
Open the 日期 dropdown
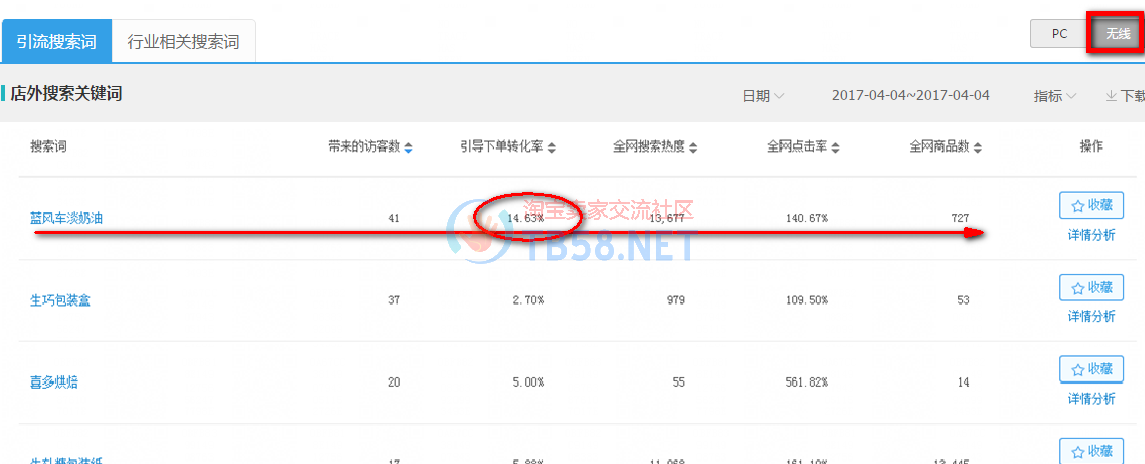point(764,96)
